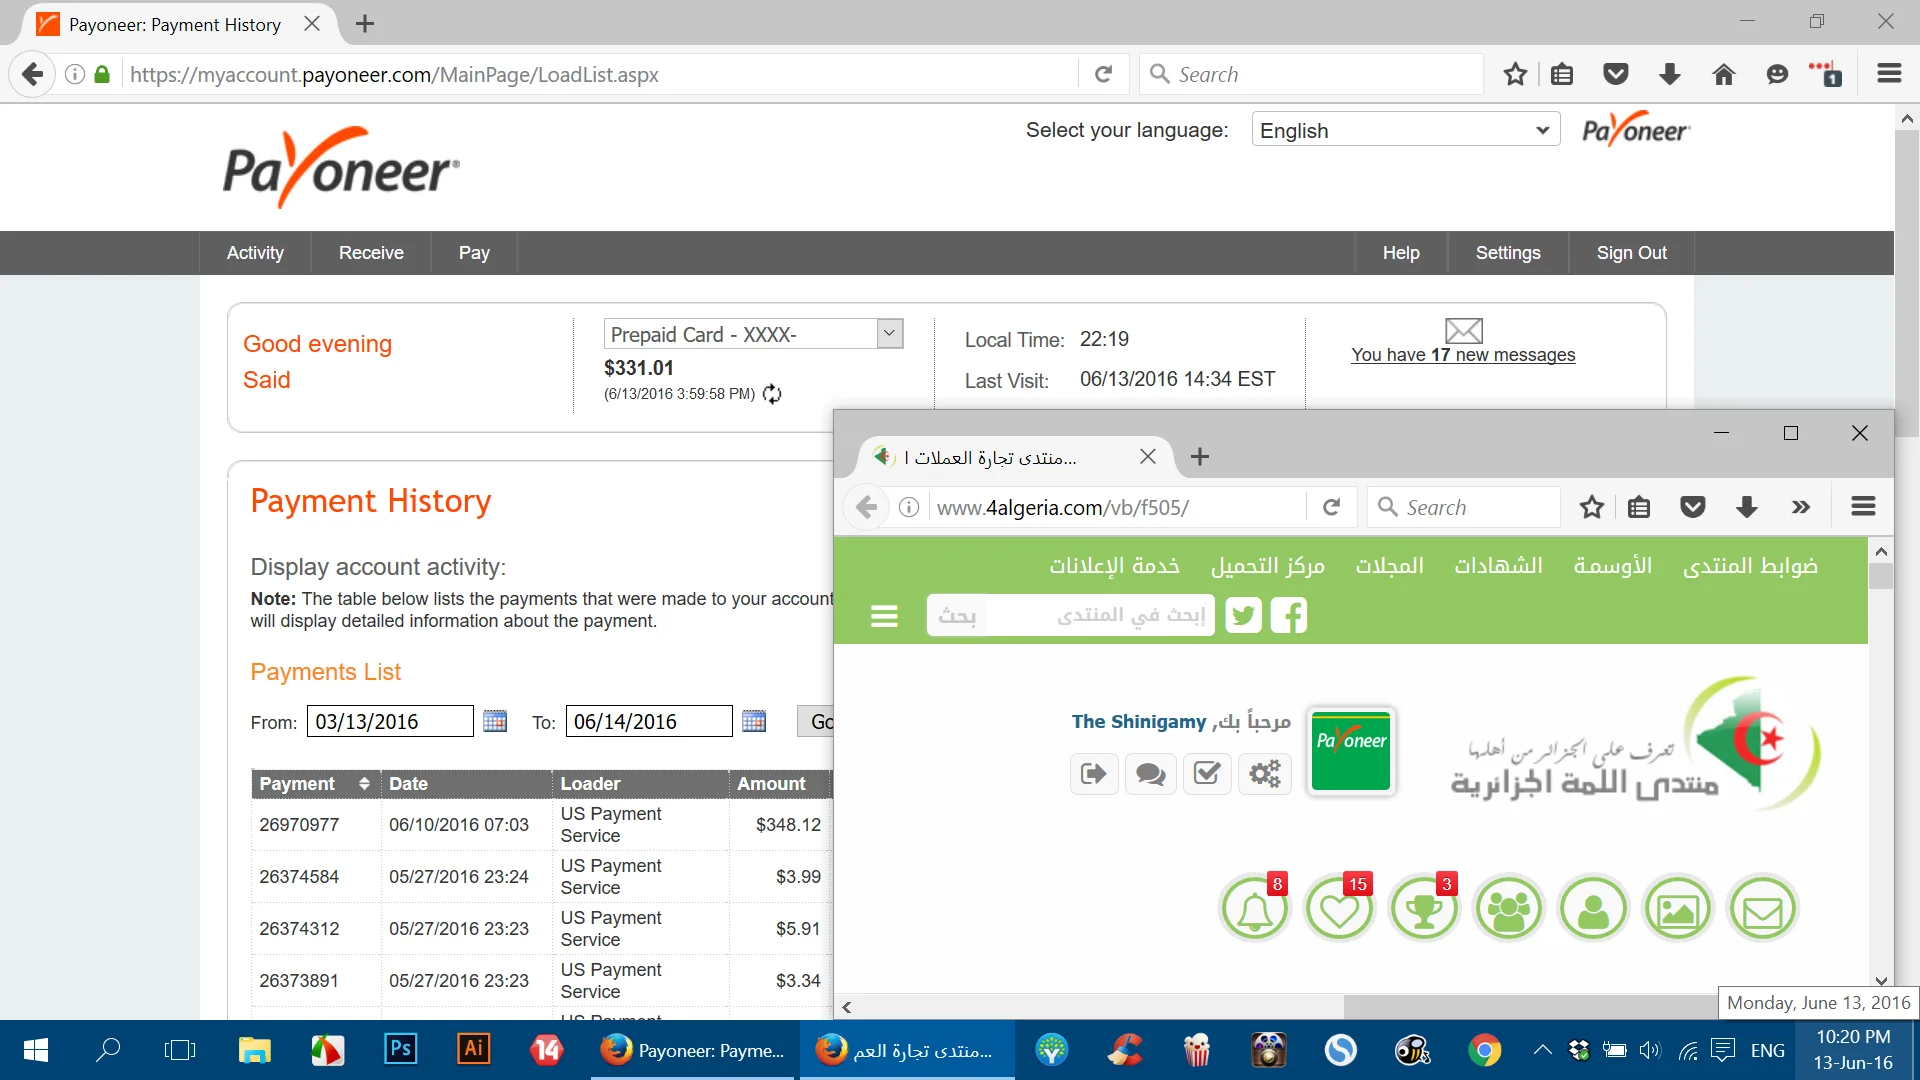Sort the table by Payment column
Image resolution: width=1920 pixels, height=1080 pixels.
364,784
